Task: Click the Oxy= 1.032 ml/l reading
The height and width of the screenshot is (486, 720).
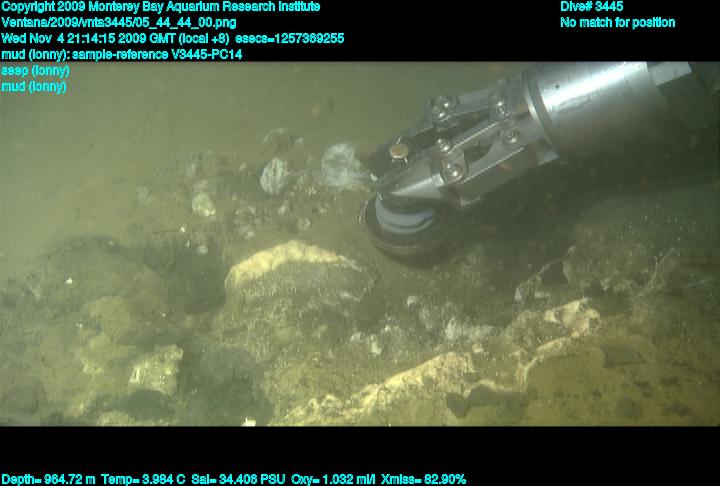Action: [x=333, y=480]
